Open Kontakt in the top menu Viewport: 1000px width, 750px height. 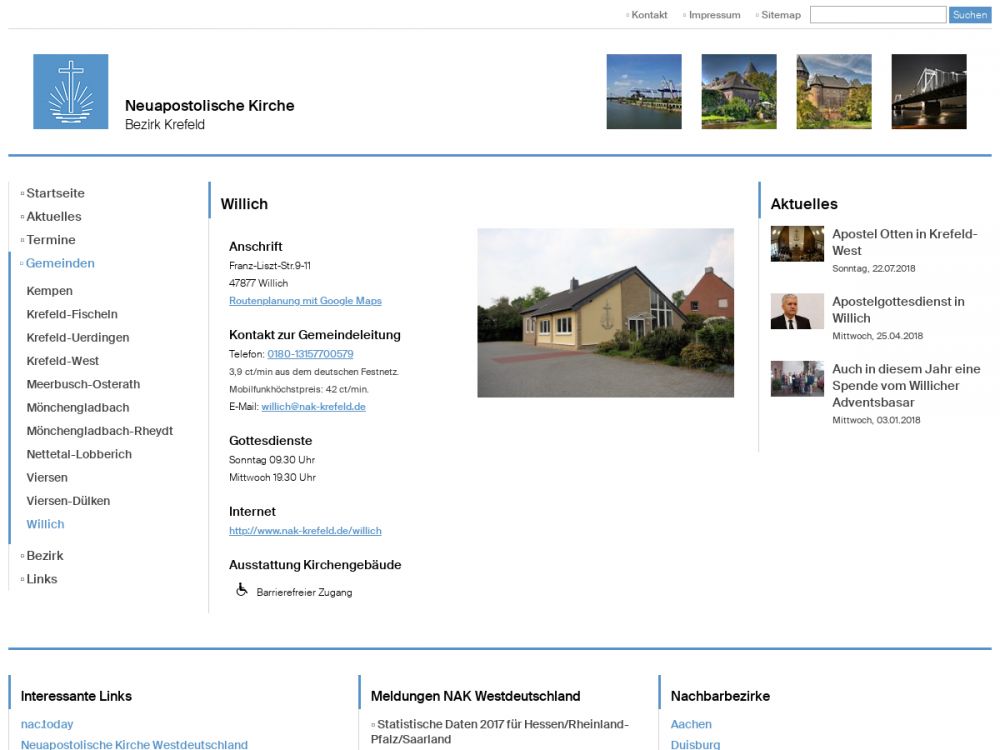point(649,15)
